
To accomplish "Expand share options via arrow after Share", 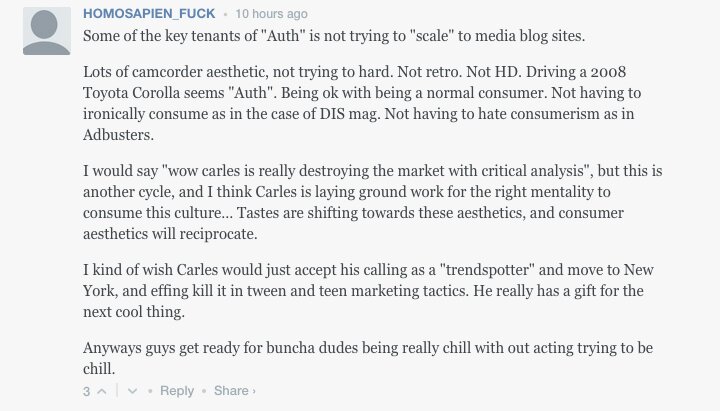I will coord(254,391).
